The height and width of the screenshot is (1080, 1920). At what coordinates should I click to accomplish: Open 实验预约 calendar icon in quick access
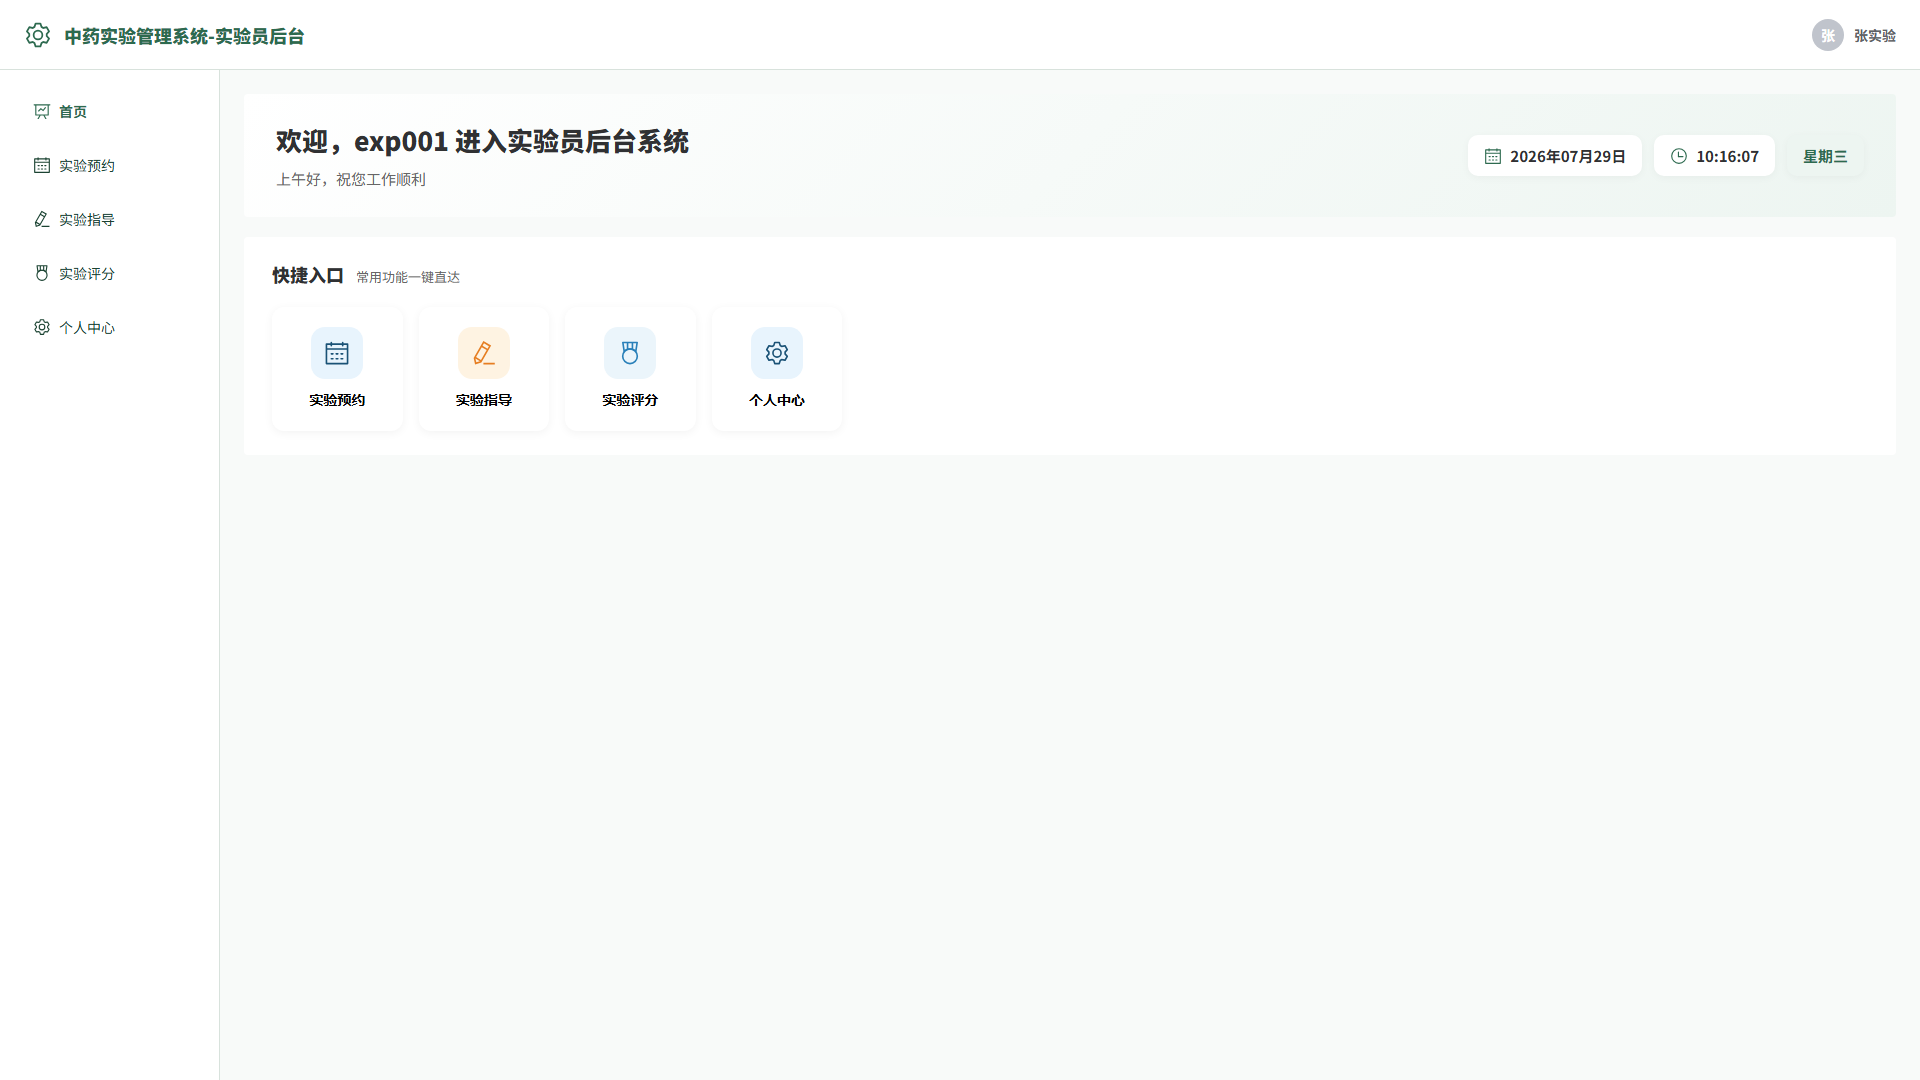pos(337,353)
